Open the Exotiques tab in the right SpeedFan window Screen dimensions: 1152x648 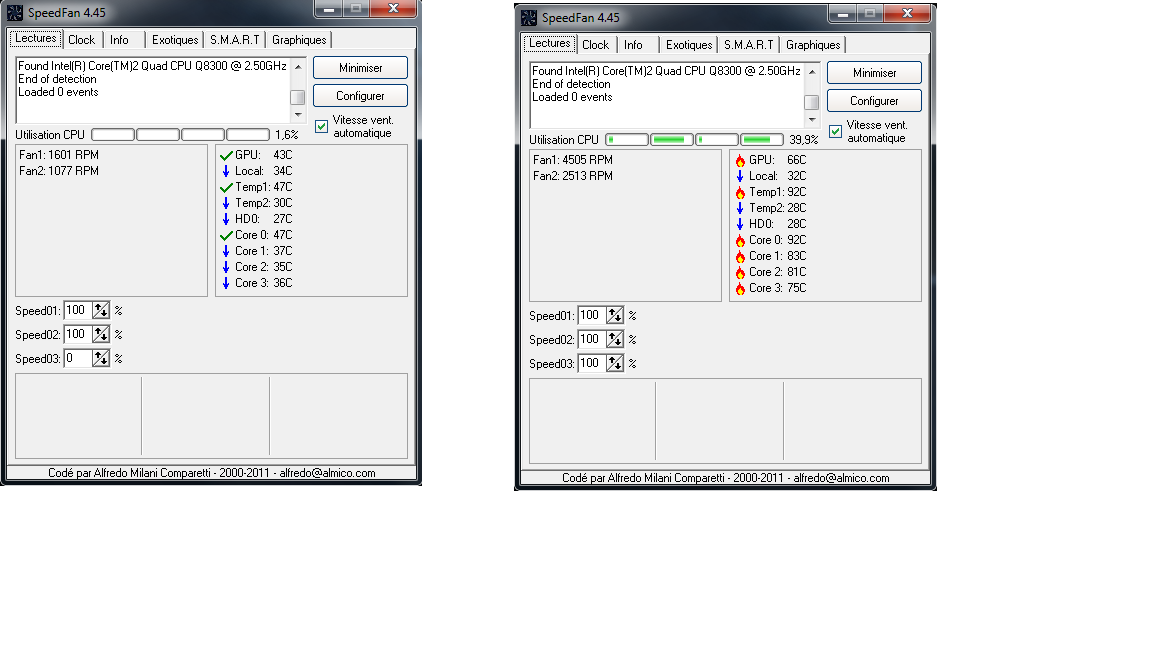(689, 45)
